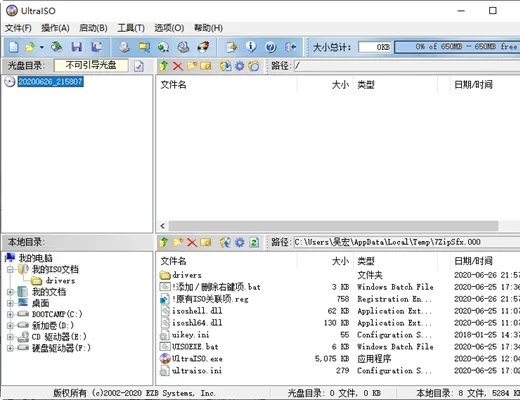
Task: Expand the 我的文档 tree node
Action: coord(10,292)
